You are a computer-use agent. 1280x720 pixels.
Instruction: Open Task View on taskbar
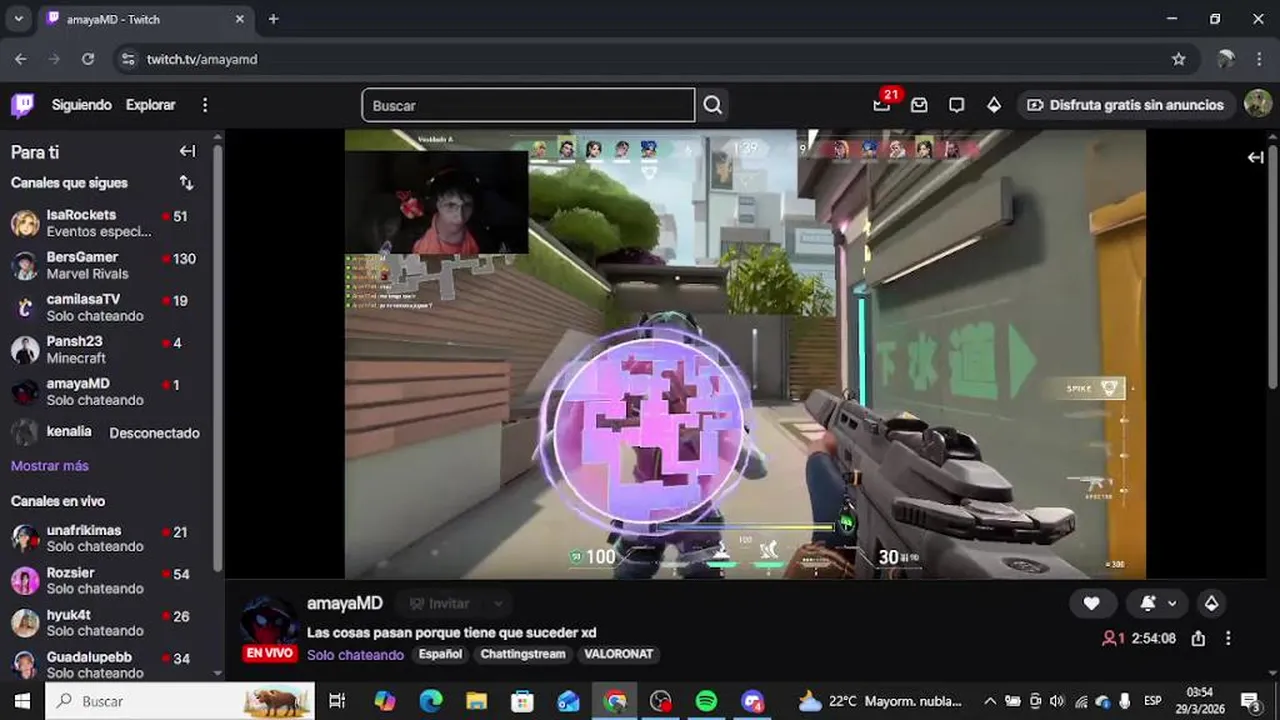click(337, 701)
